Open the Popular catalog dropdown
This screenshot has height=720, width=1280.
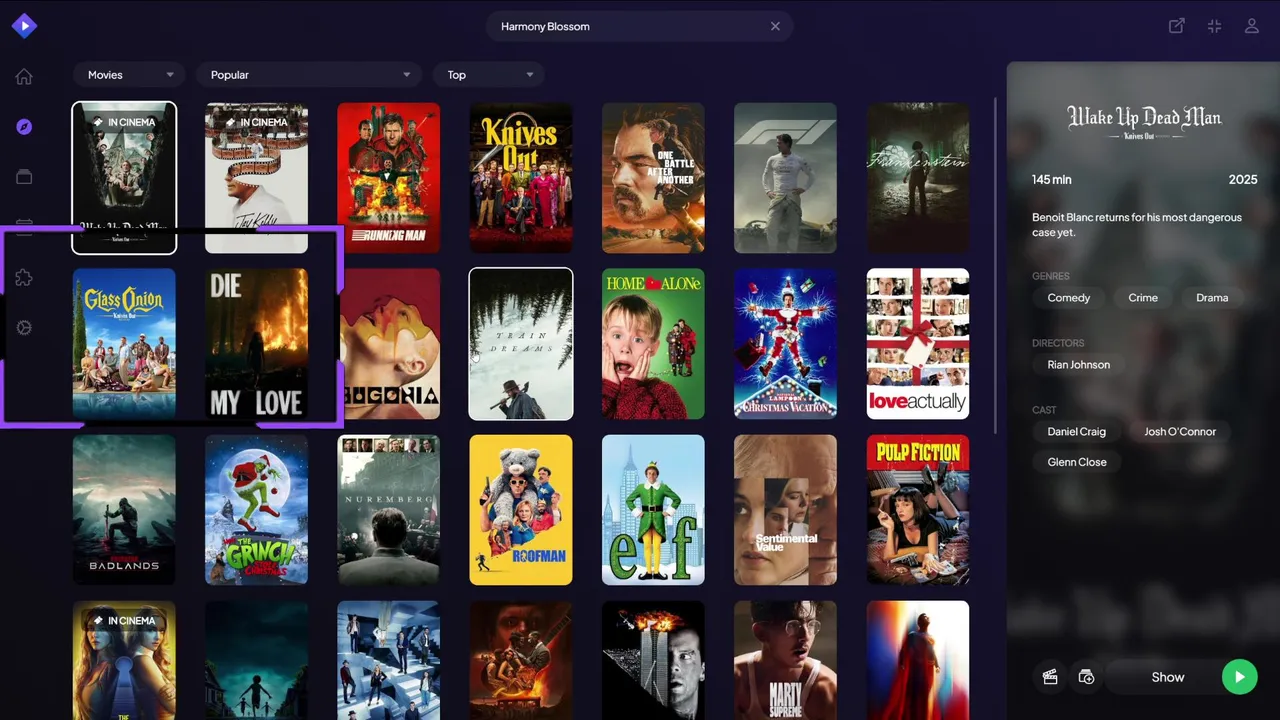[x=308, y=75]
